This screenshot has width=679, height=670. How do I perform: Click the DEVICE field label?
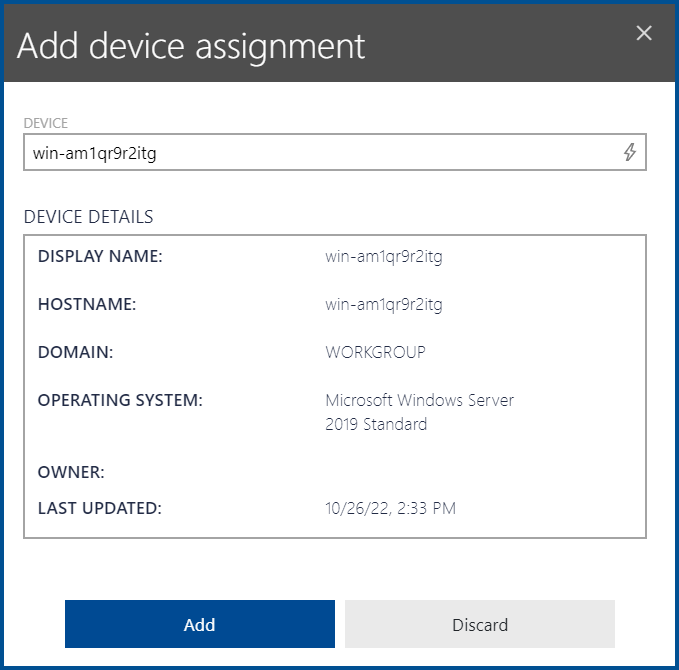tap(46, 123)
